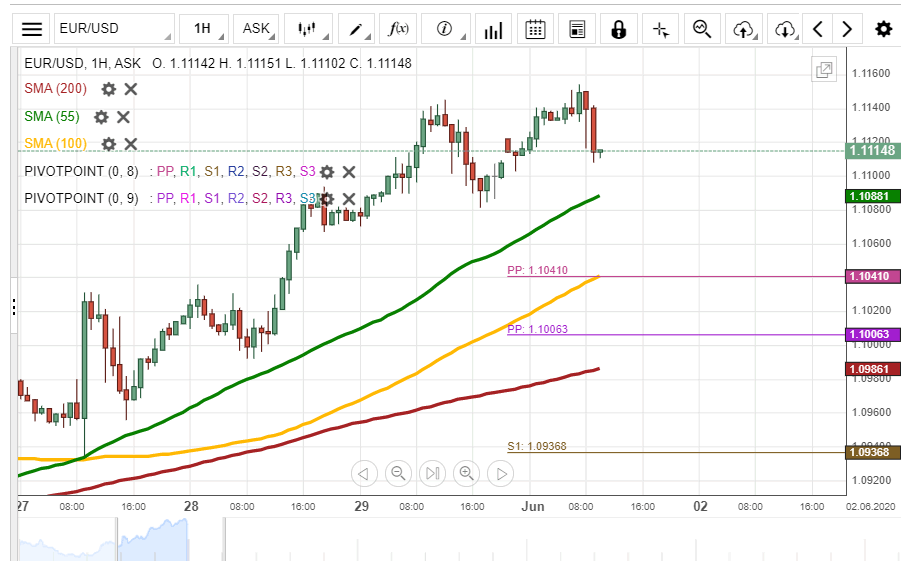Go to next chart with right chevron
Viewport: 913px width, 571px height.
(x=847, y=29)
